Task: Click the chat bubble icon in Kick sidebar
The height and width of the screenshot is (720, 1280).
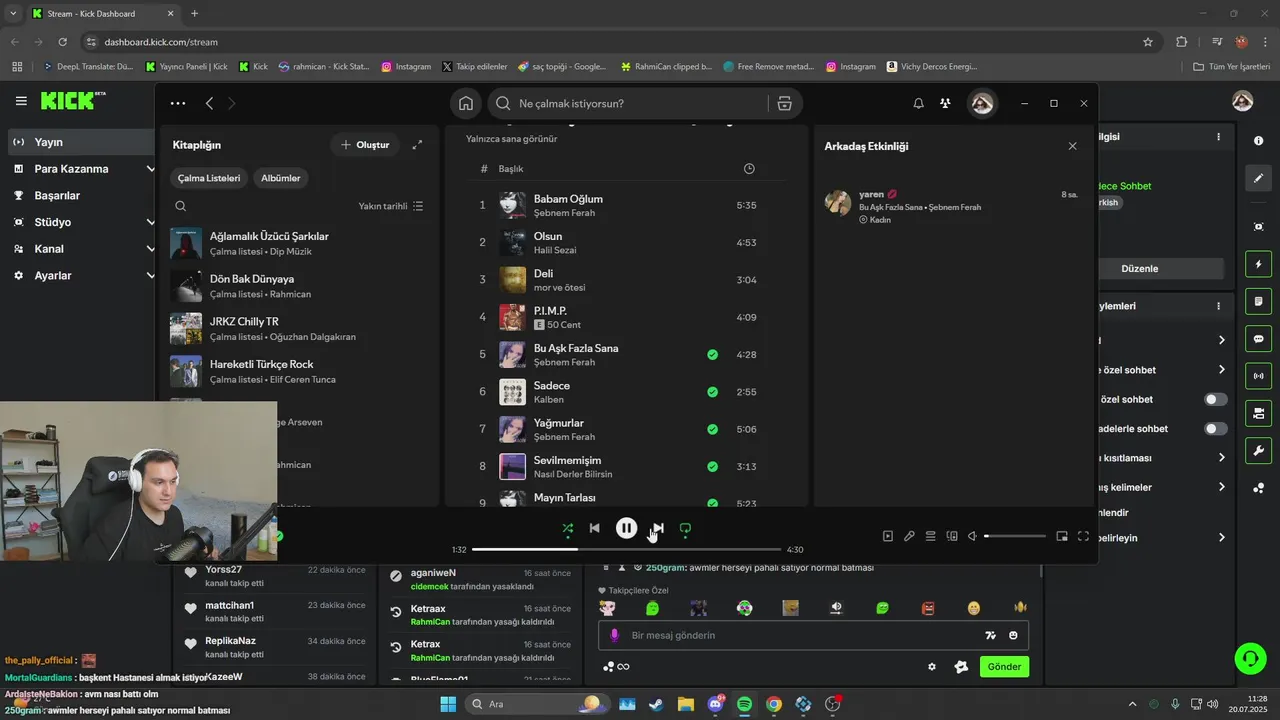Action: coord(1258,338)
